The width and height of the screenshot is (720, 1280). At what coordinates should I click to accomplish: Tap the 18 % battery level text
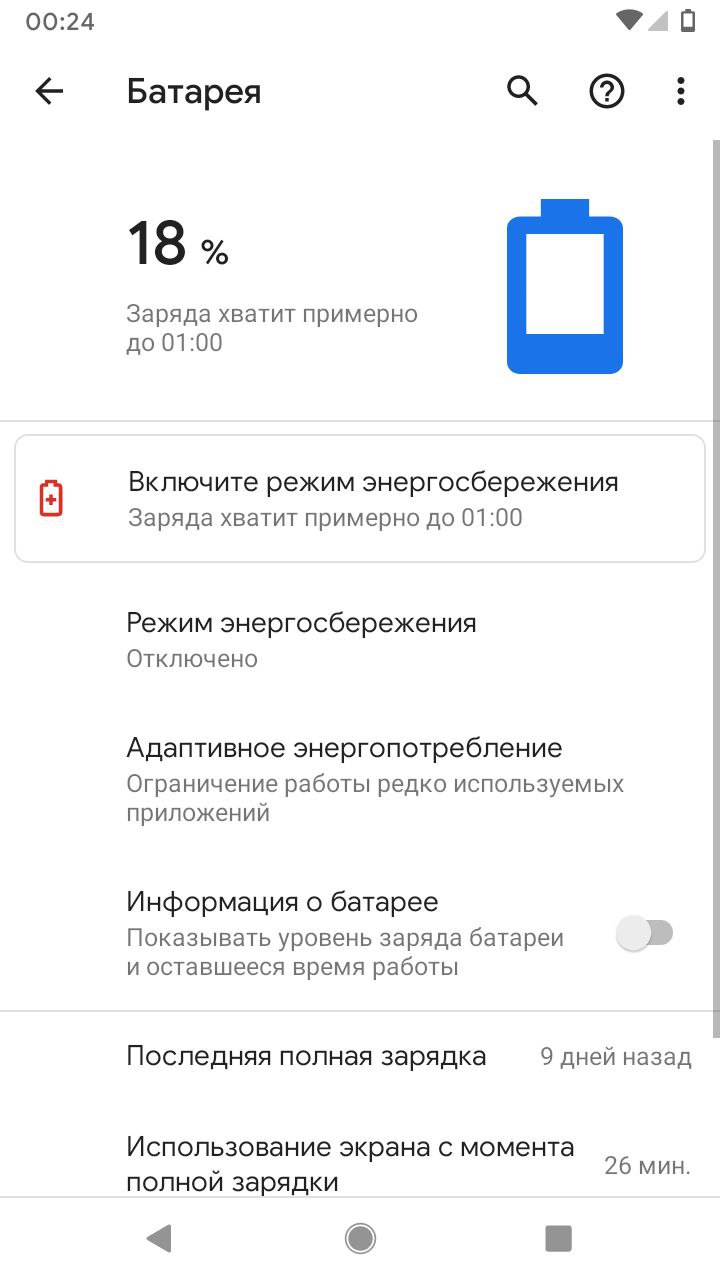point(178,245)
